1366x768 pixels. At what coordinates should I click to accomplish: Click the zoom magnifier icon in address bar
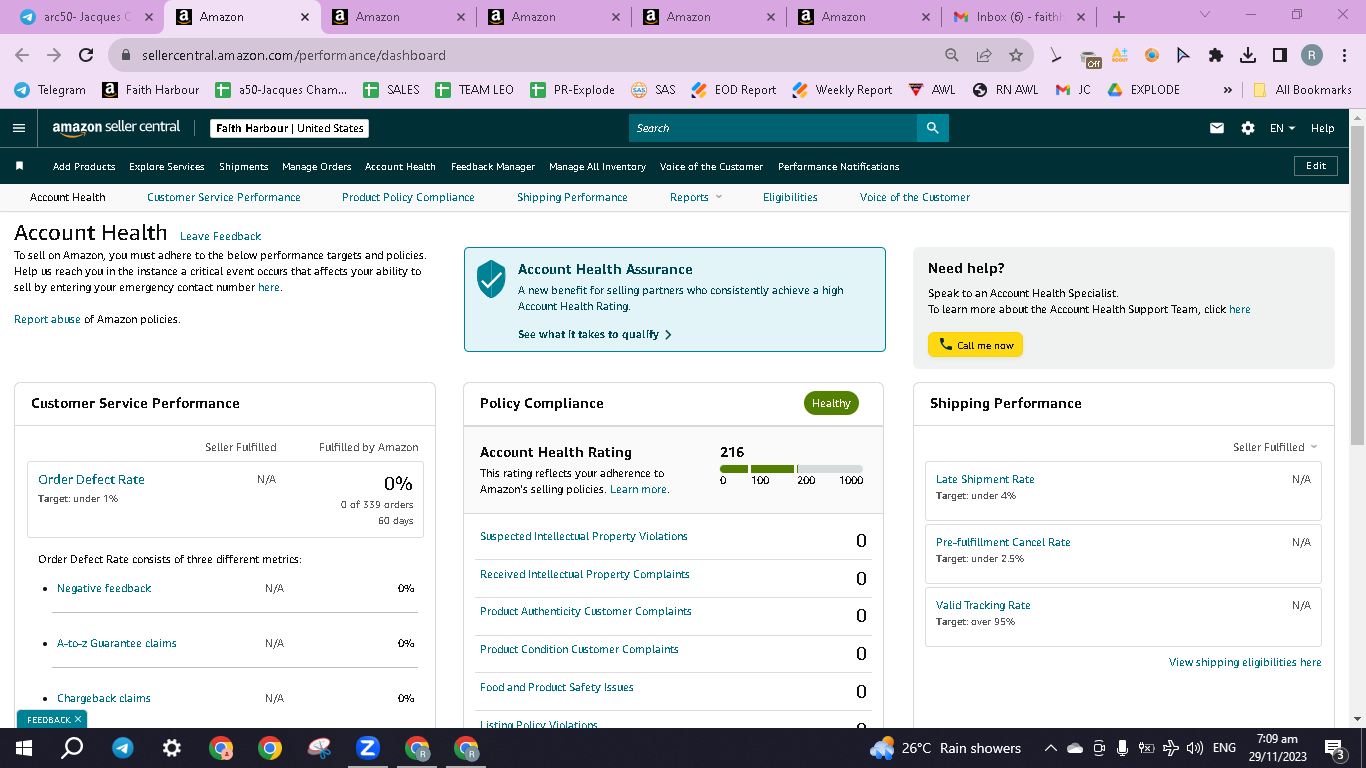coord(952,55)
